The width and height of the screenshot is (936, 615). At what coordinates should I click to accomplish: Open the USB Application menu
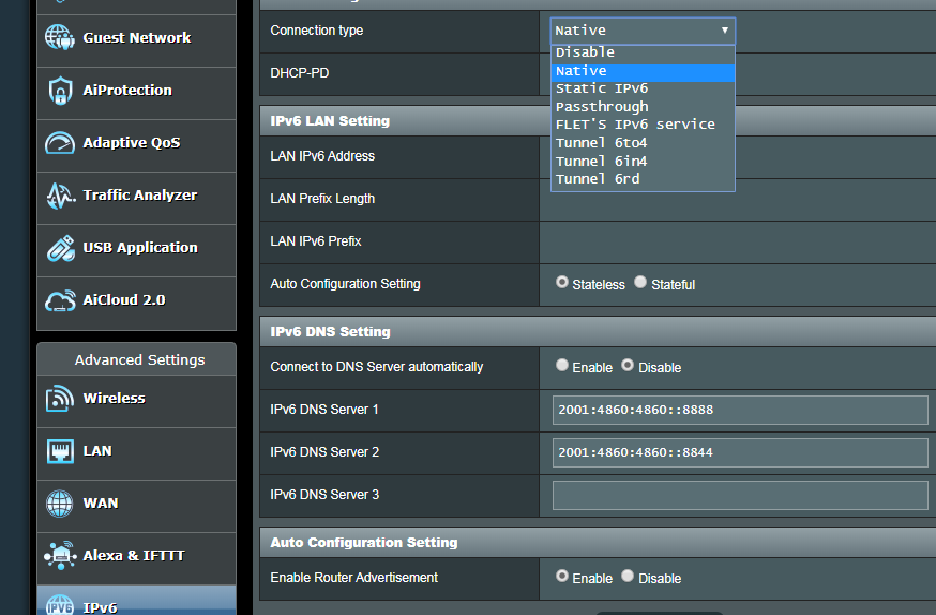(x=137, y=248)
